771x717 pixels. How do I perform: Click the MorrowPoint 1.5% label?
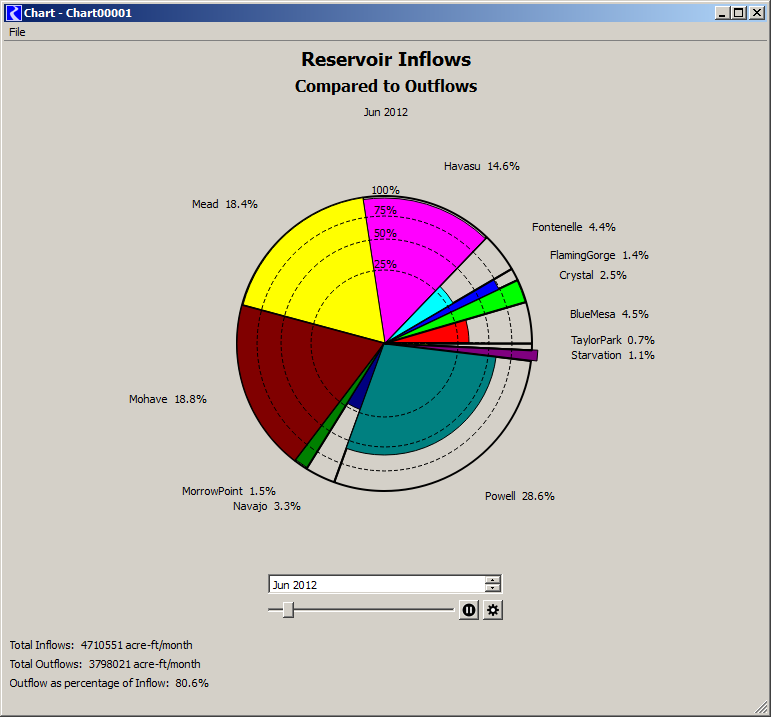point(229,491)
